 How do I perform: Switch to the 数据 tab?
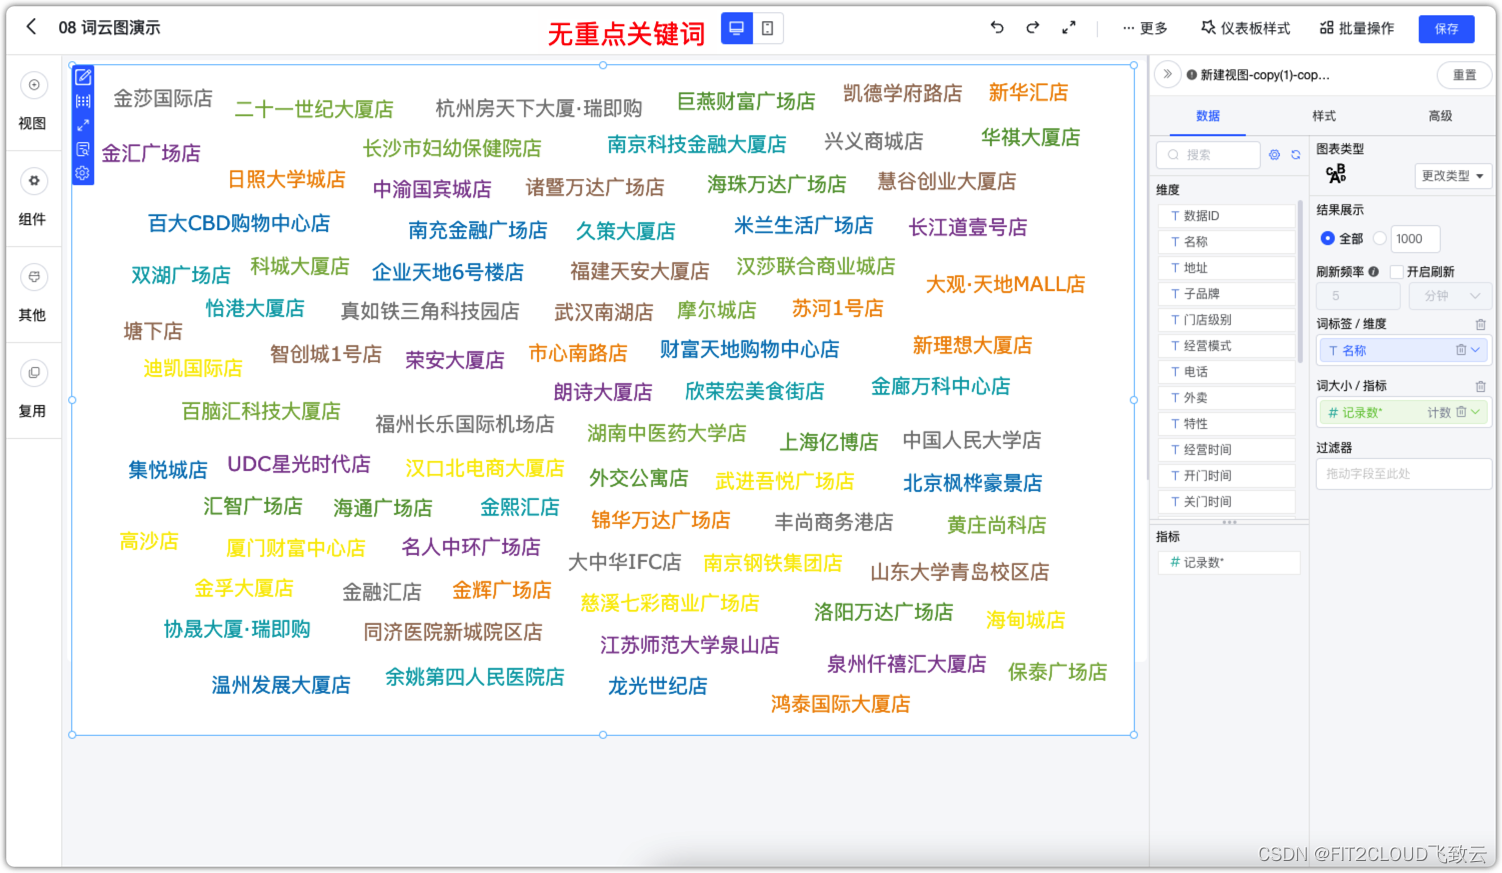(x=1208, y=116)
